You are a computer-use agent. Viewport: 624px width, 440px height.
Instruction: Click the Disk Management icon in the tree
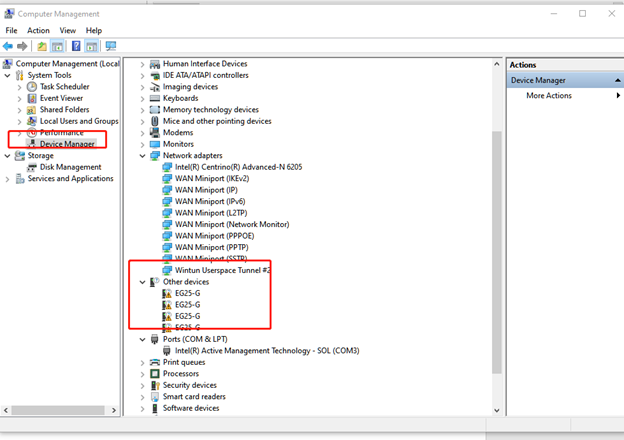point(32,167)
